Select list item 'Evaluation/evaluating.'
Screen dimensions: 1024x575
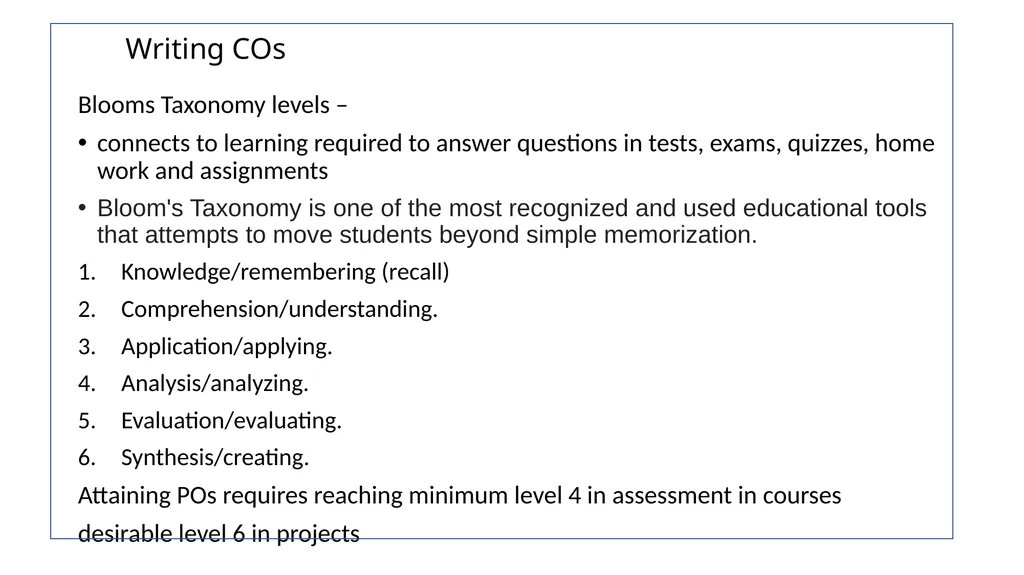point(231,420)
